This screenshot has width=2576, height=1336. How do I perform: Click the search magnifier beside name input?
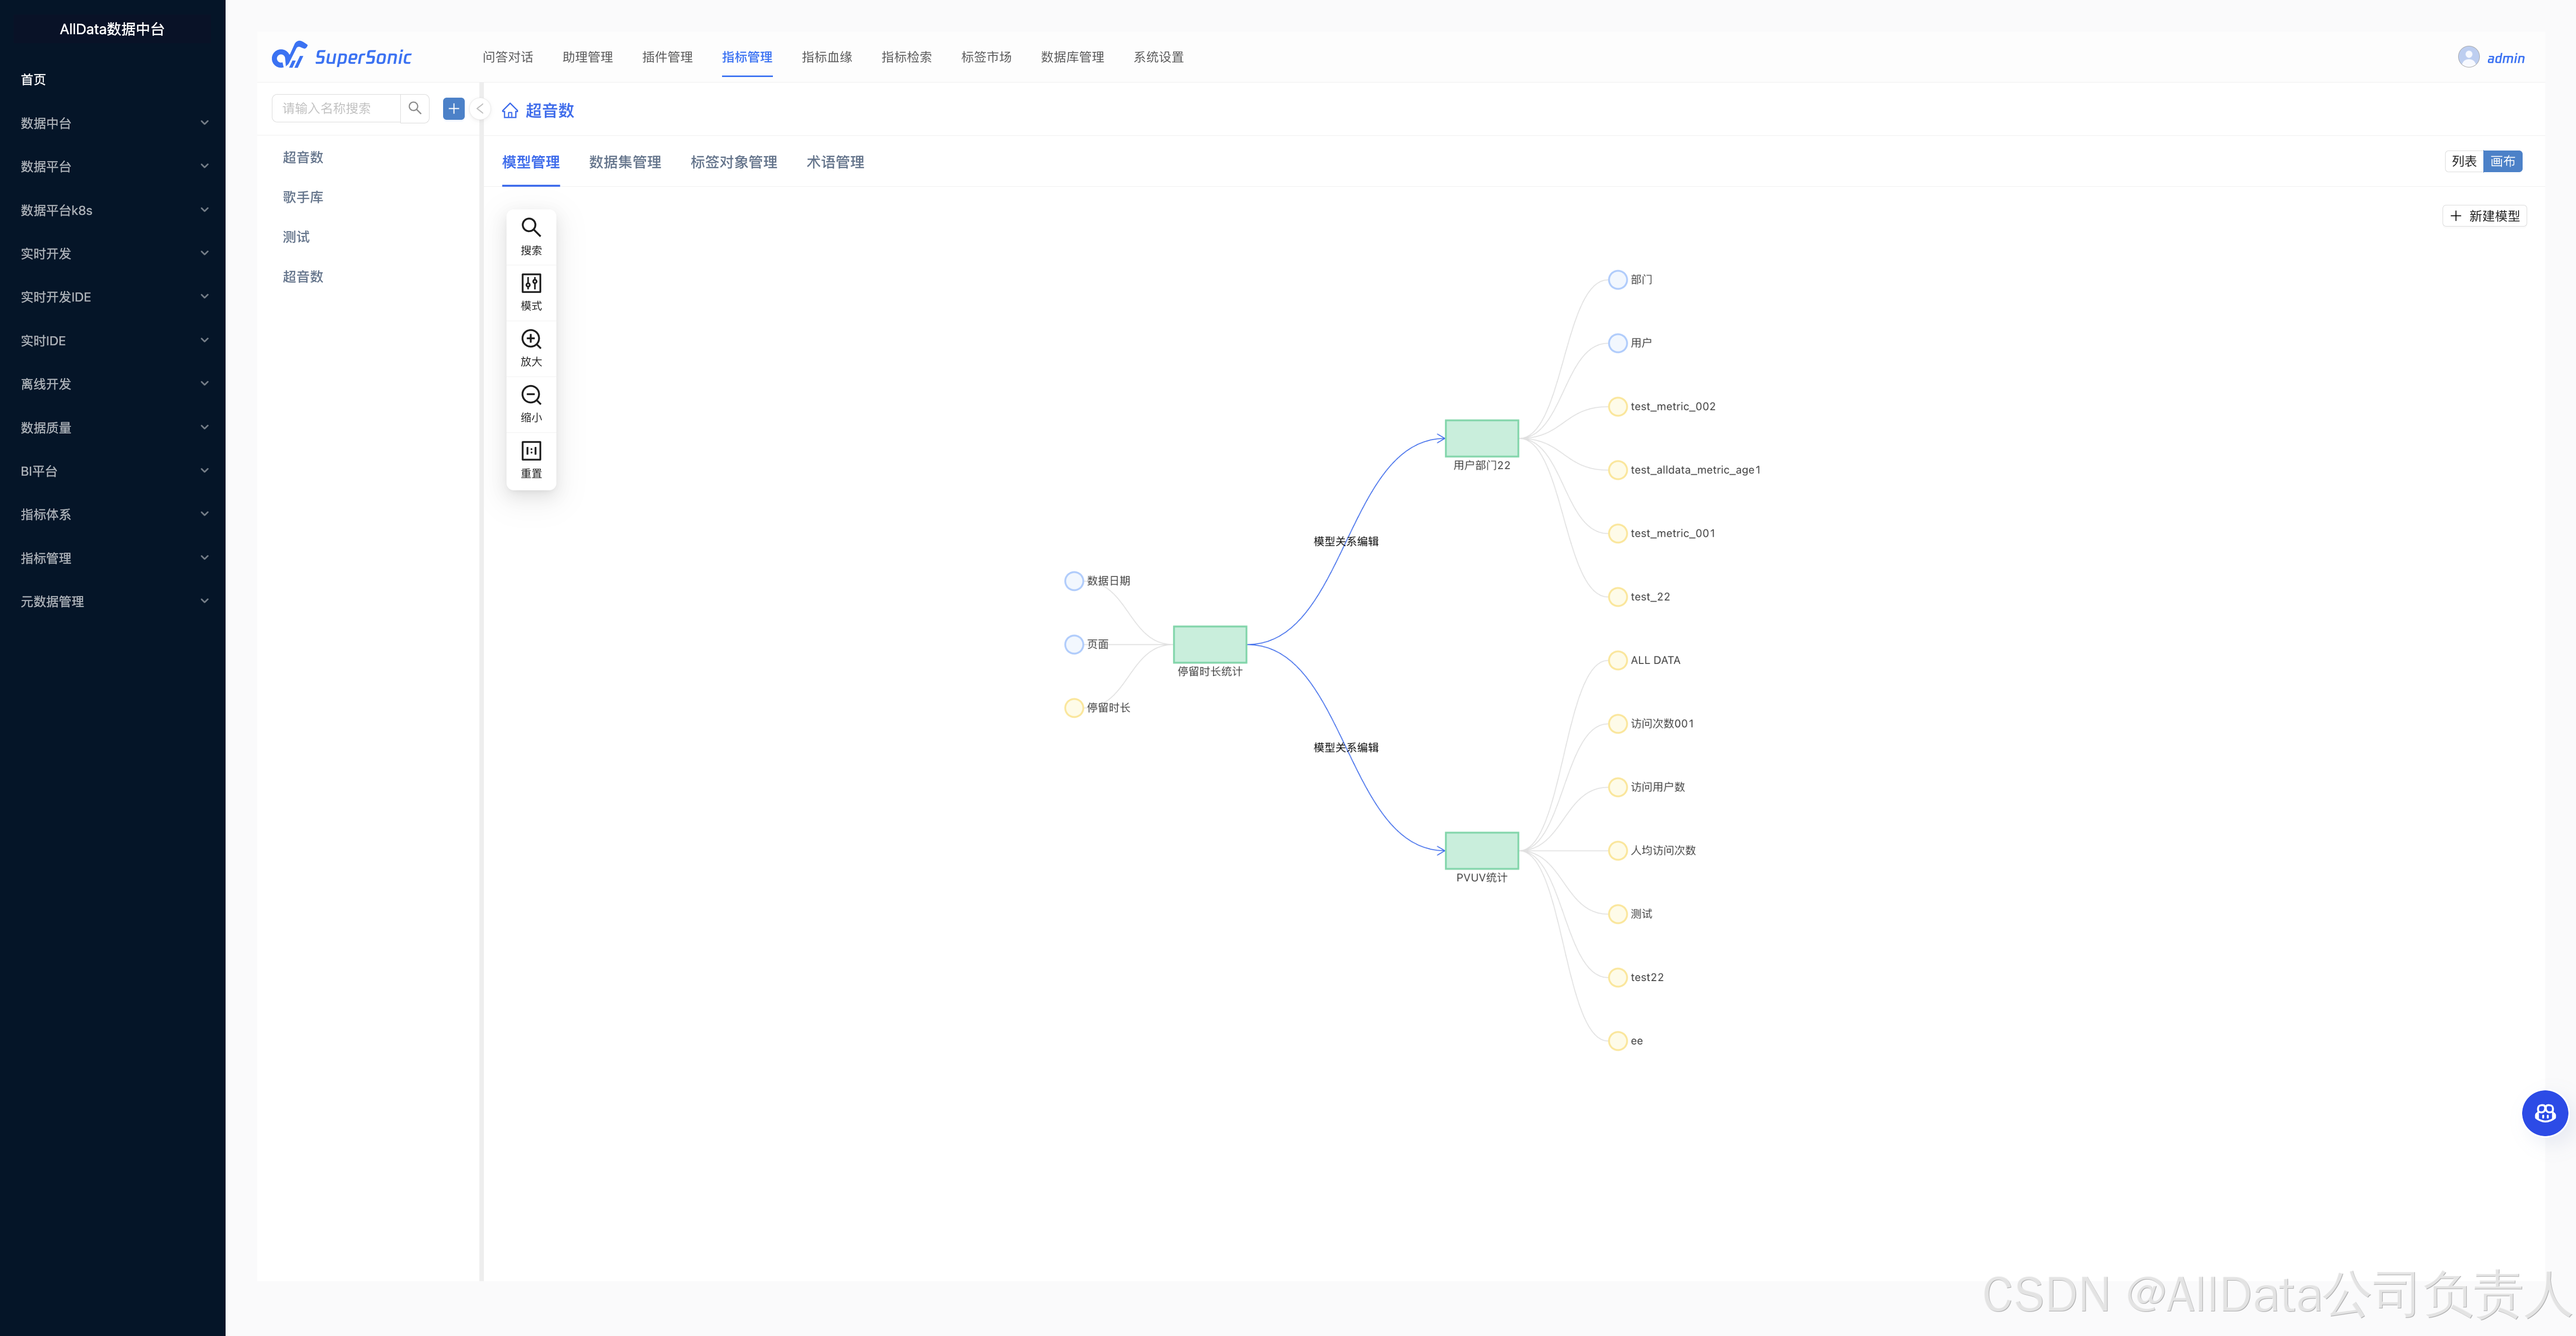tap(415, 108)
